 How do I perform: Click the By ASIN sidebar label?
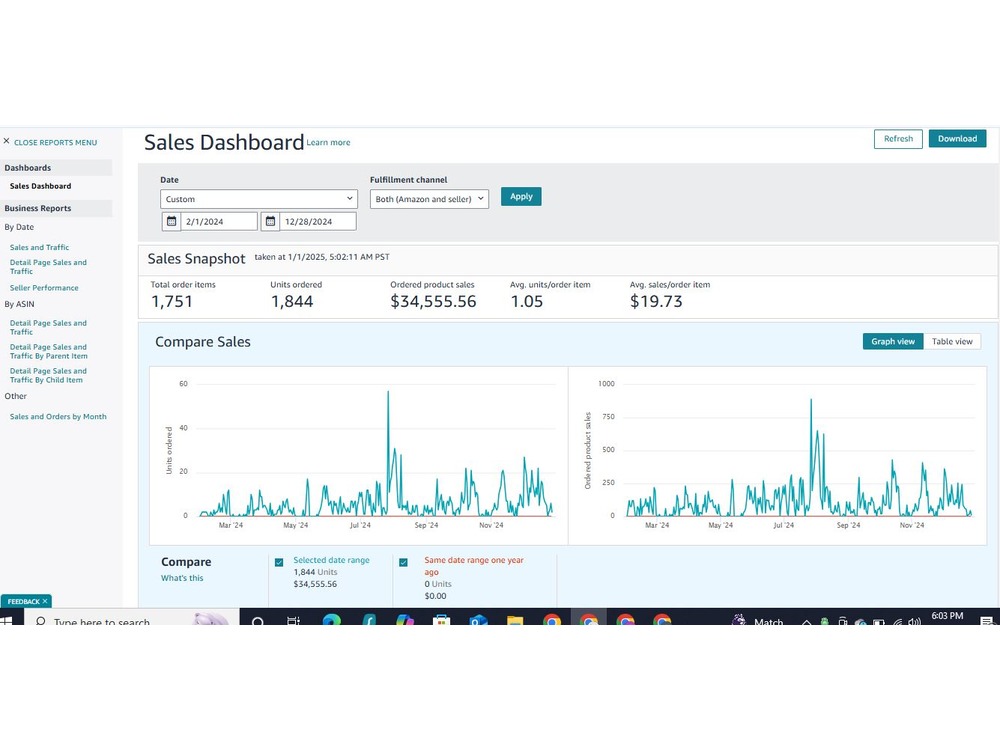point(19,304)
